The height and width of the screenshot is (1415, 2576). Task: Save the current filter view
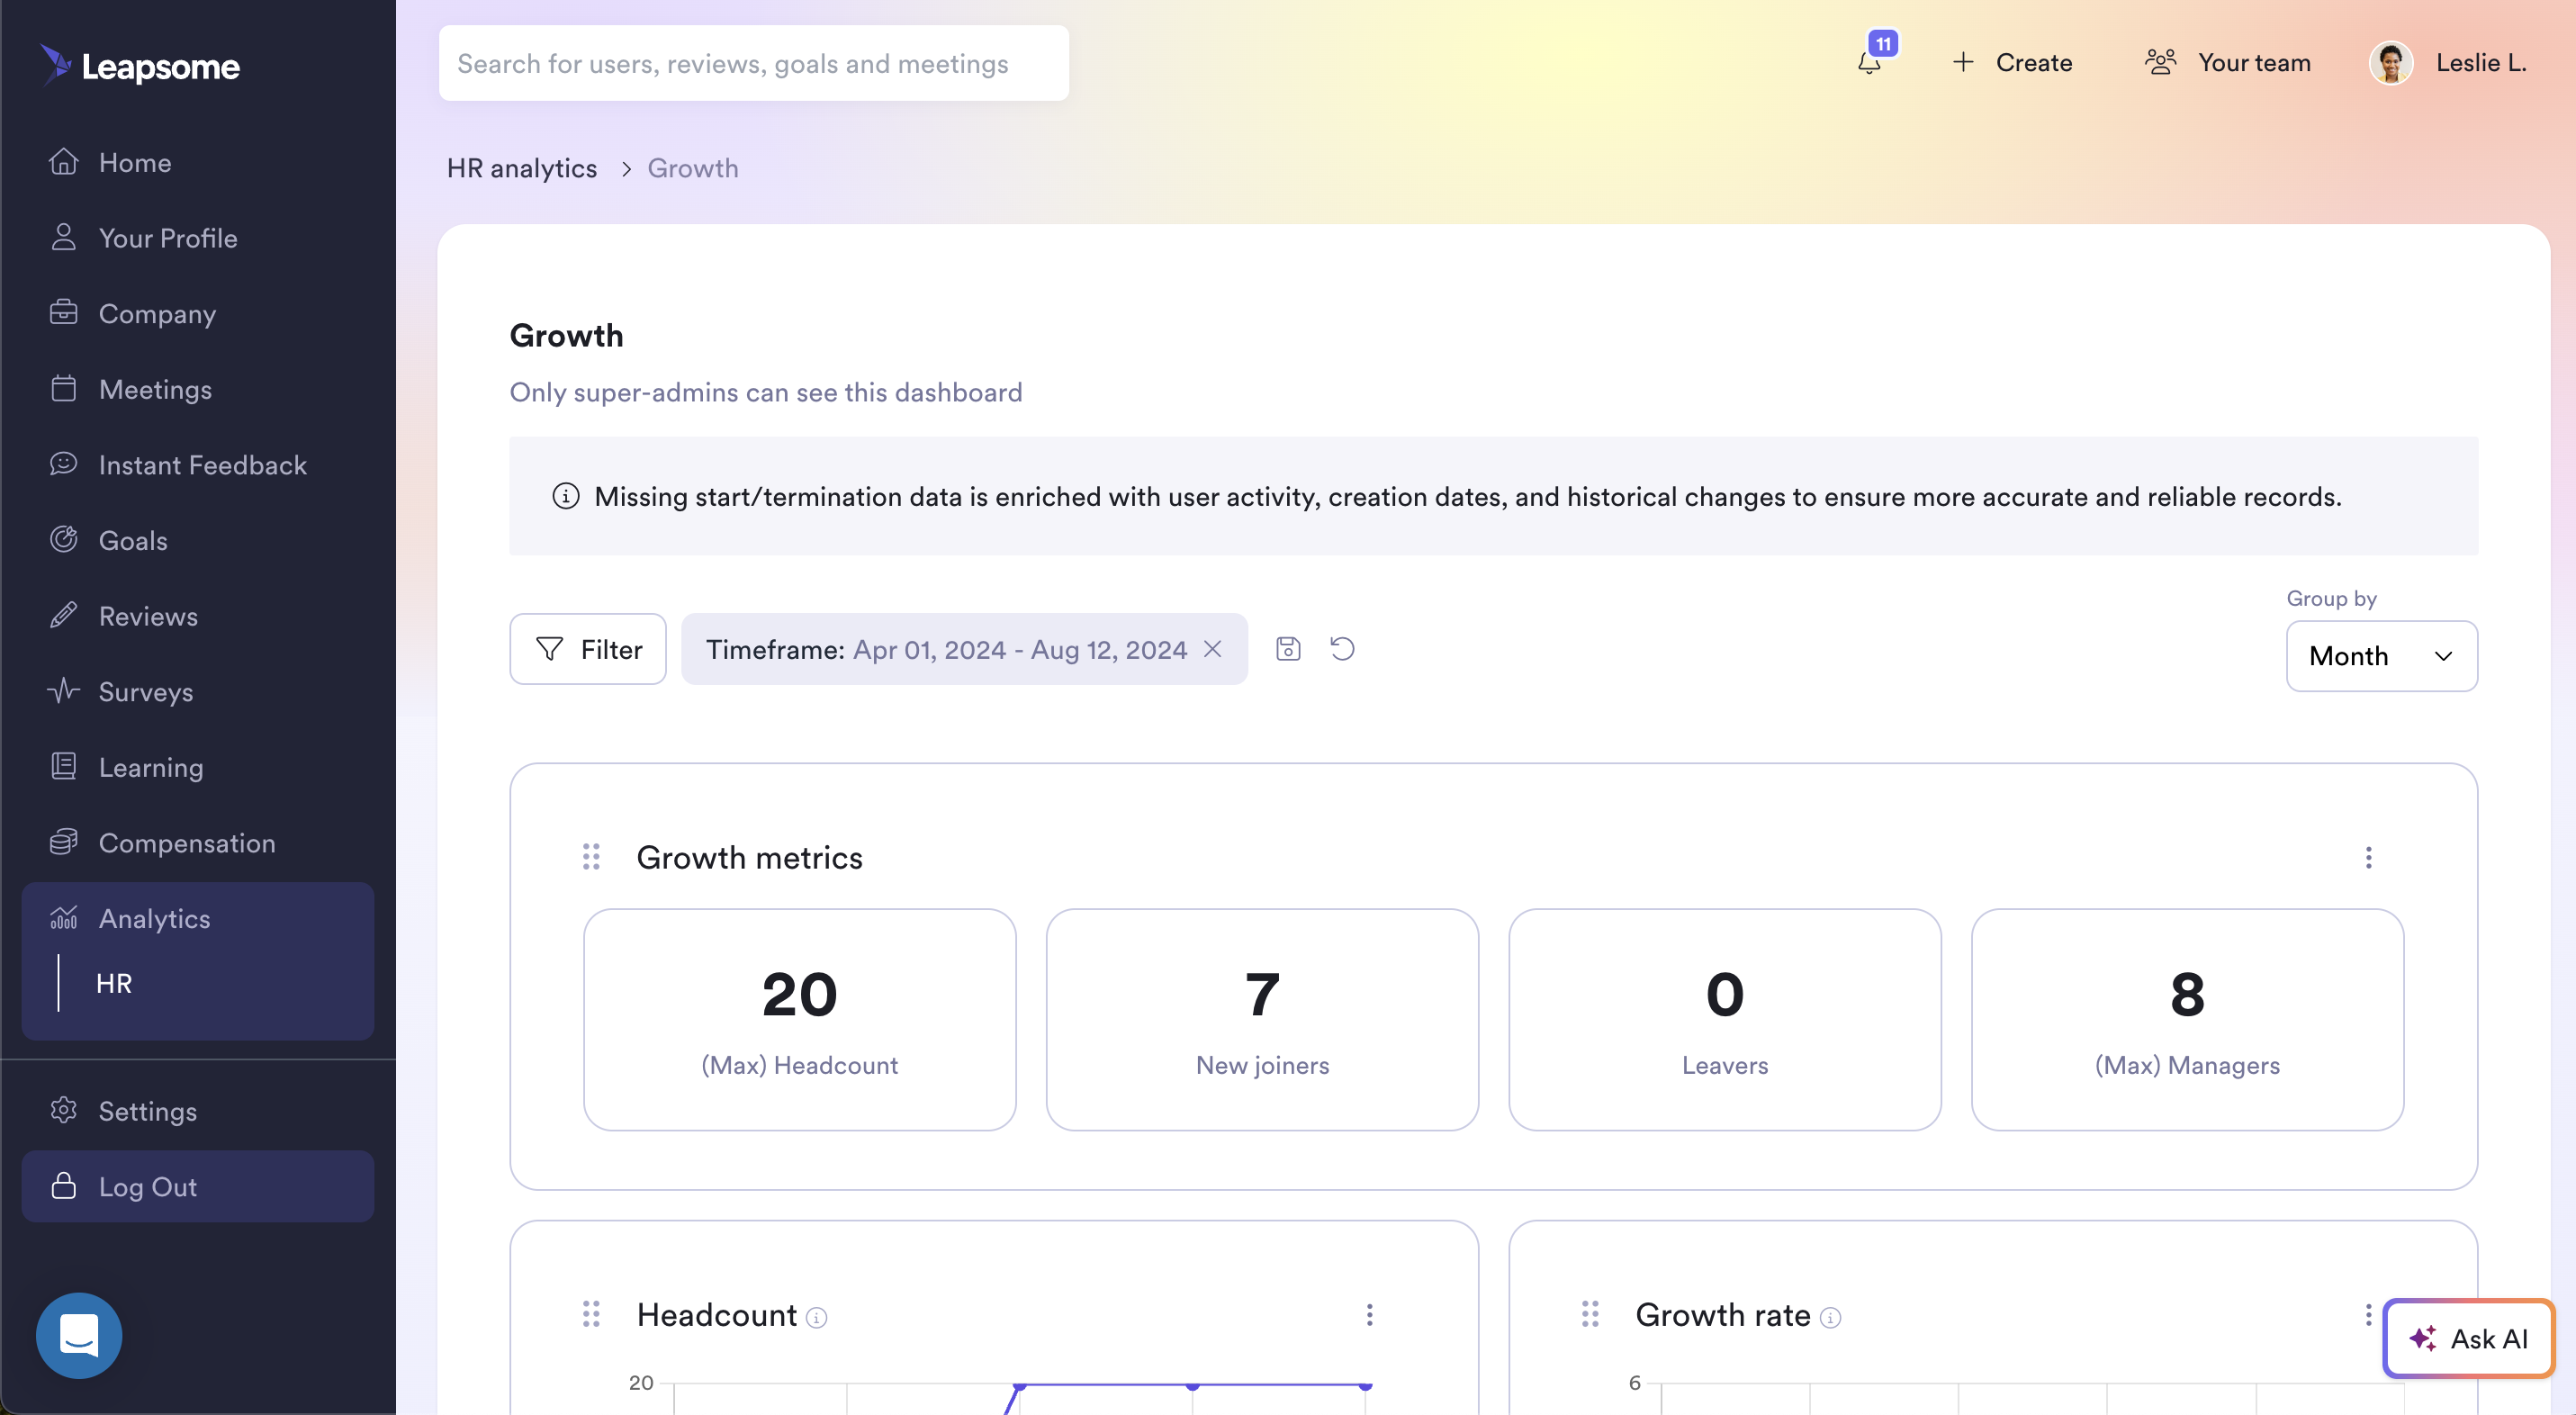[1288, 649]
